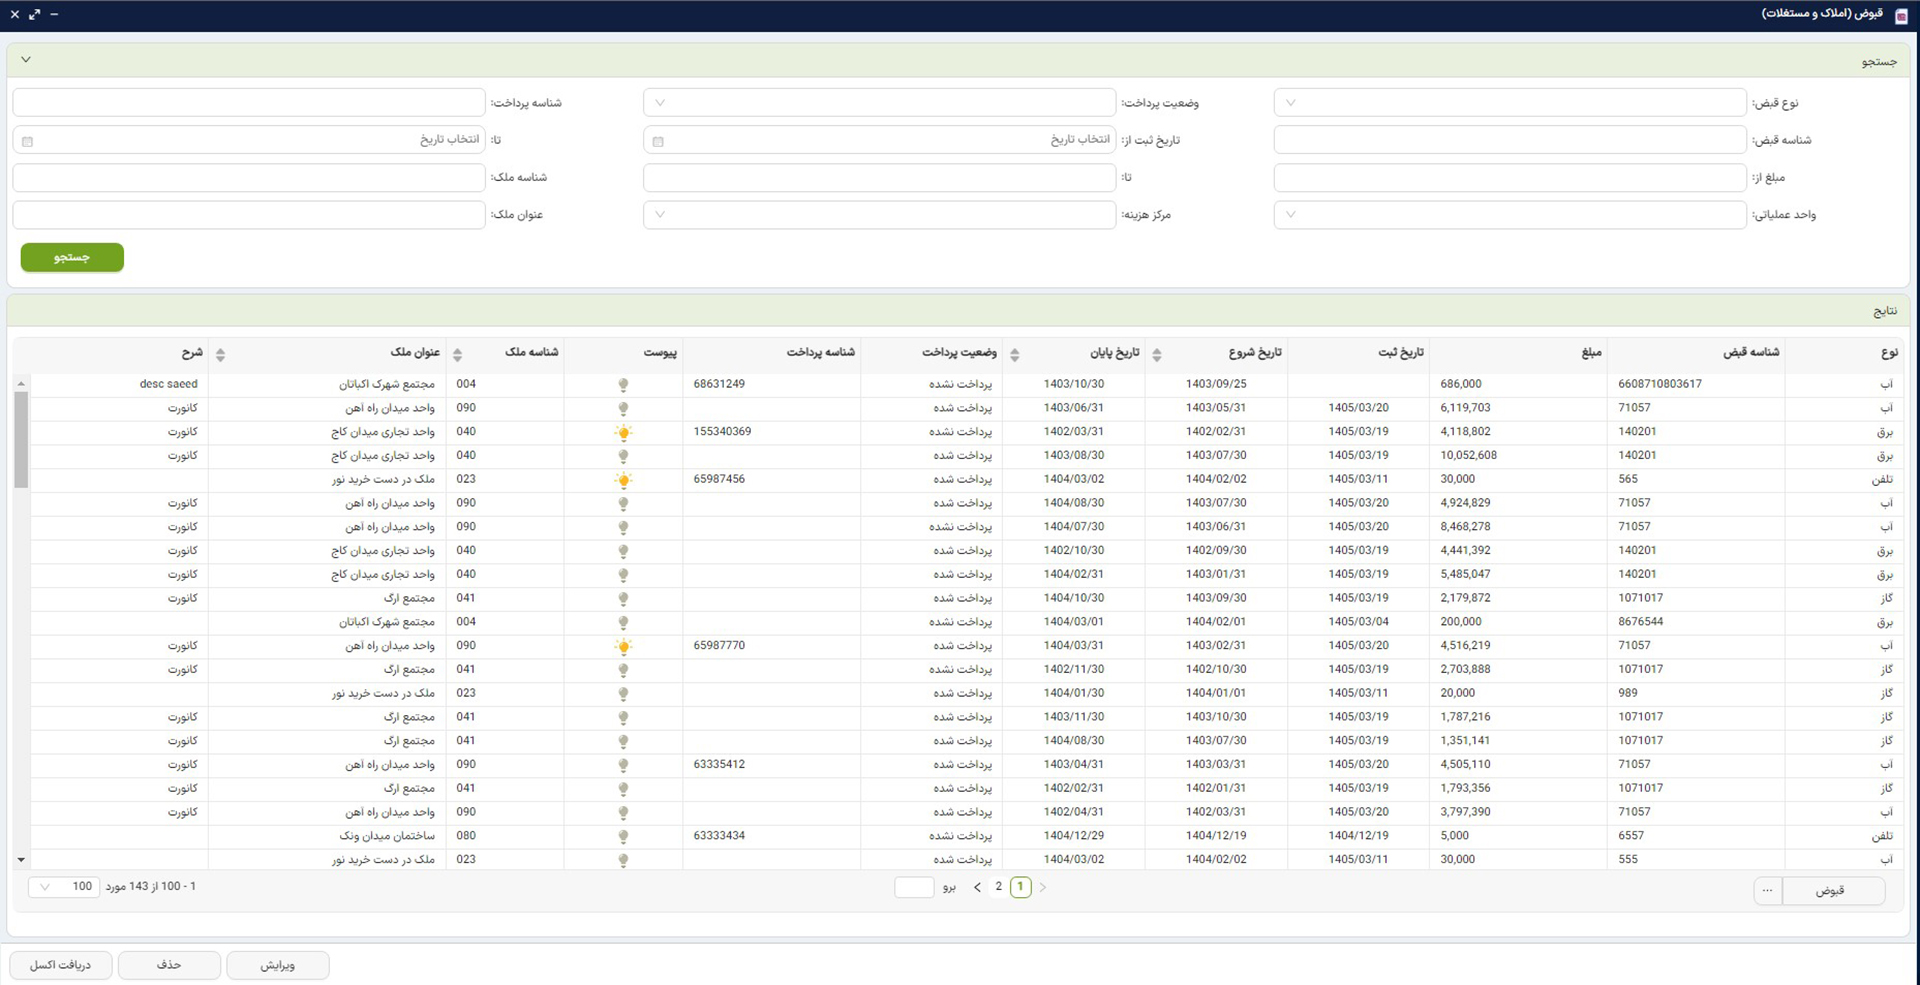Open calendar icon in تا date field
Screen dimensions: 1920x985
click(28, 141)
